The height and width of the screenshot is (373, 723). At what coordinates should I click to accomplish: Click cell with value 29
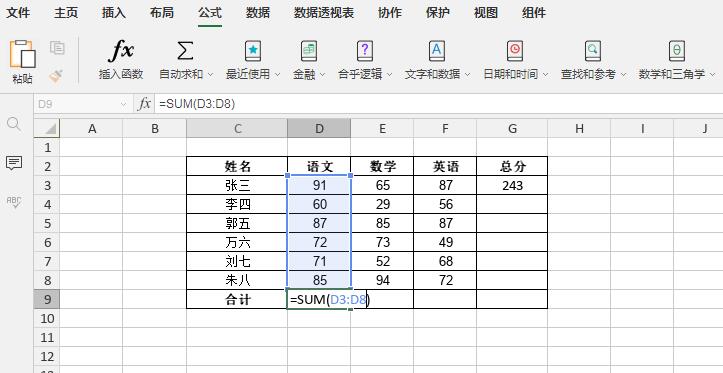pyautogui.click(x=382, y=204)
